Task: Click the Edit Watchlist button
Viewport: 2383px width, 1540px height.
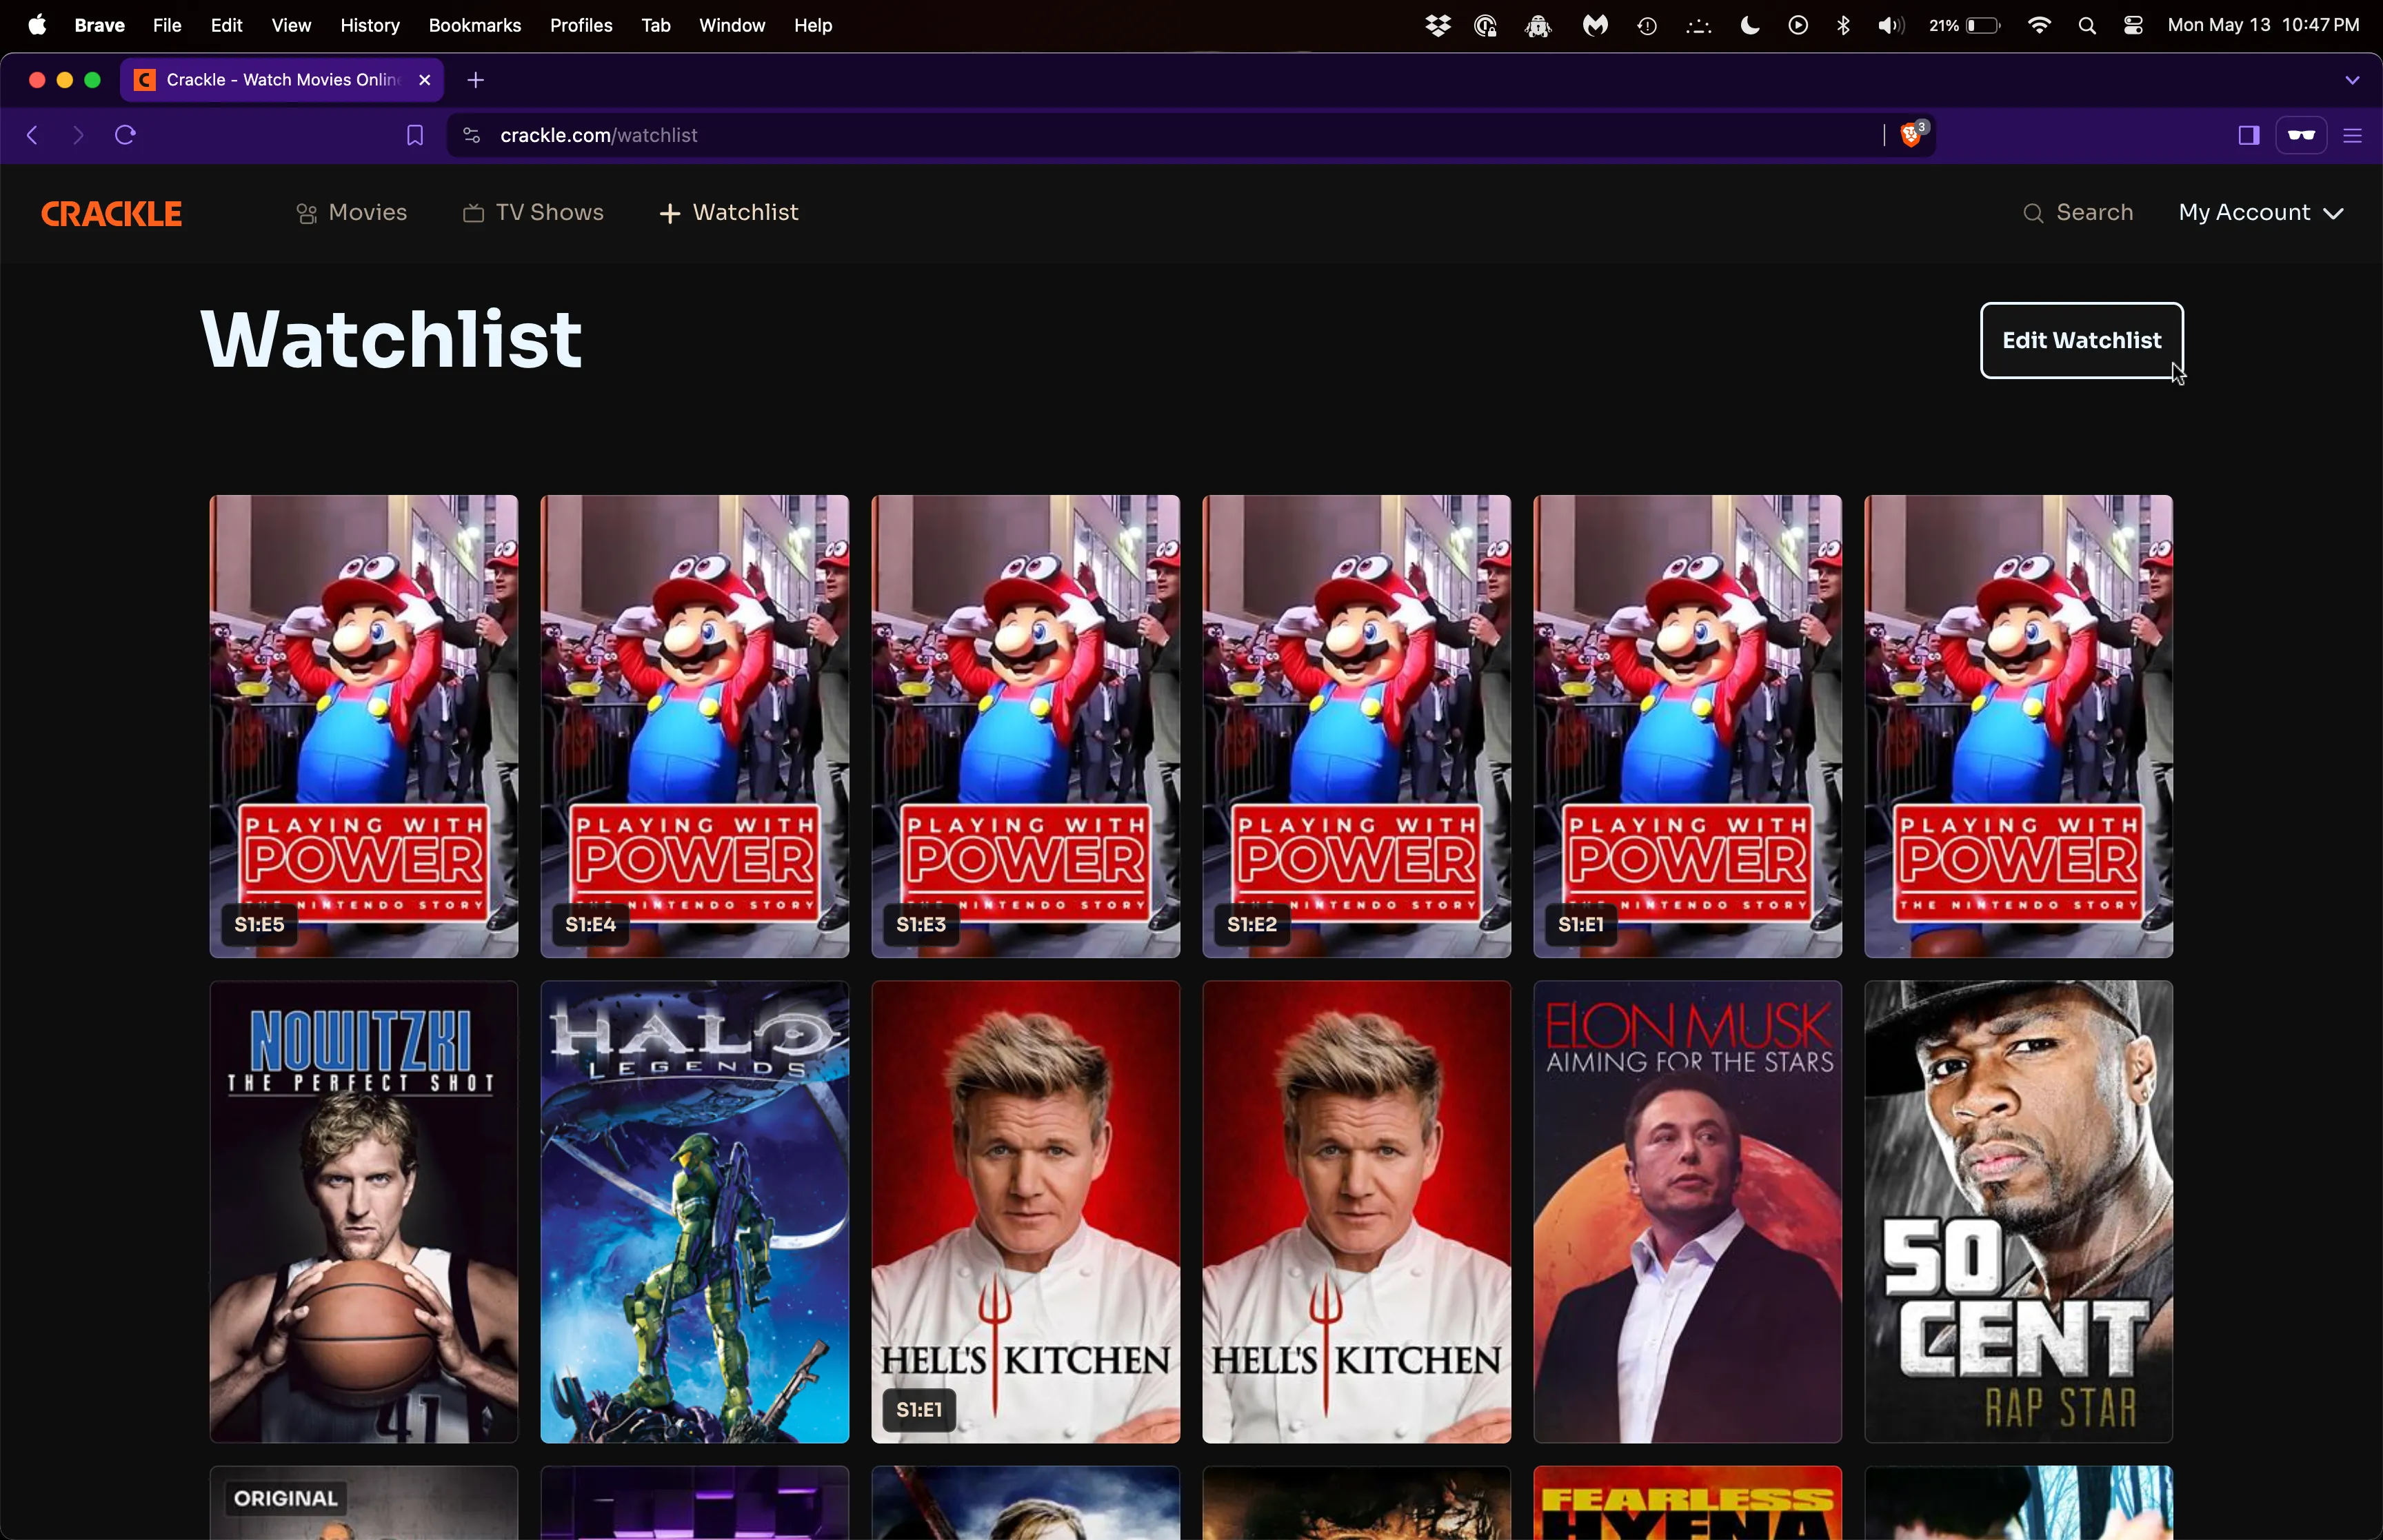Action: pos(2081,340)
